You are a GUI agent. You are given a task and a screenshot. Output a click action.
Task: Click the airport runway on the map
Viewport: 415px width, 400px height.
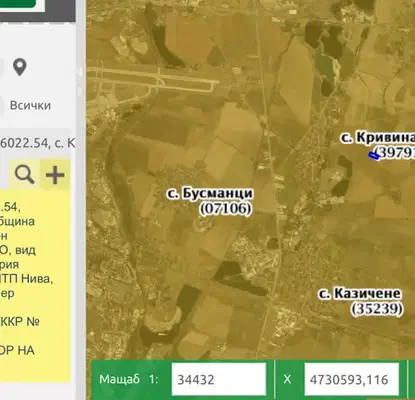pyautogui.click(x=154, y=76)
